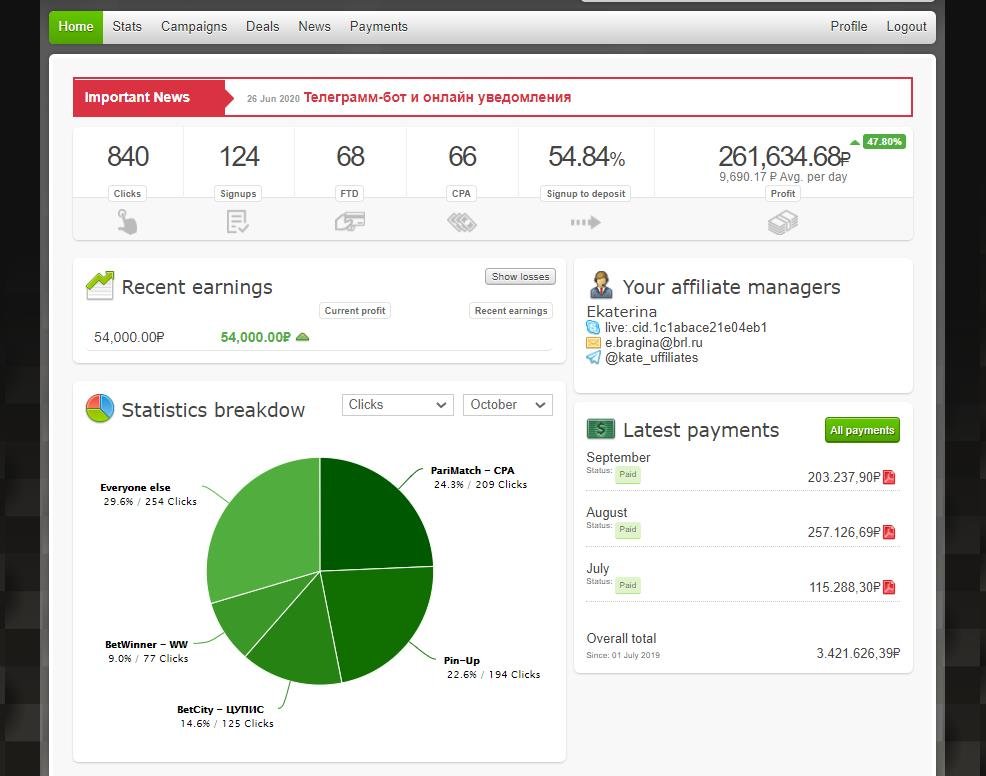The width and height of the screenshot is (986, 776).
Task: Open the Campaigns menu item
Action: pos(194,27)
